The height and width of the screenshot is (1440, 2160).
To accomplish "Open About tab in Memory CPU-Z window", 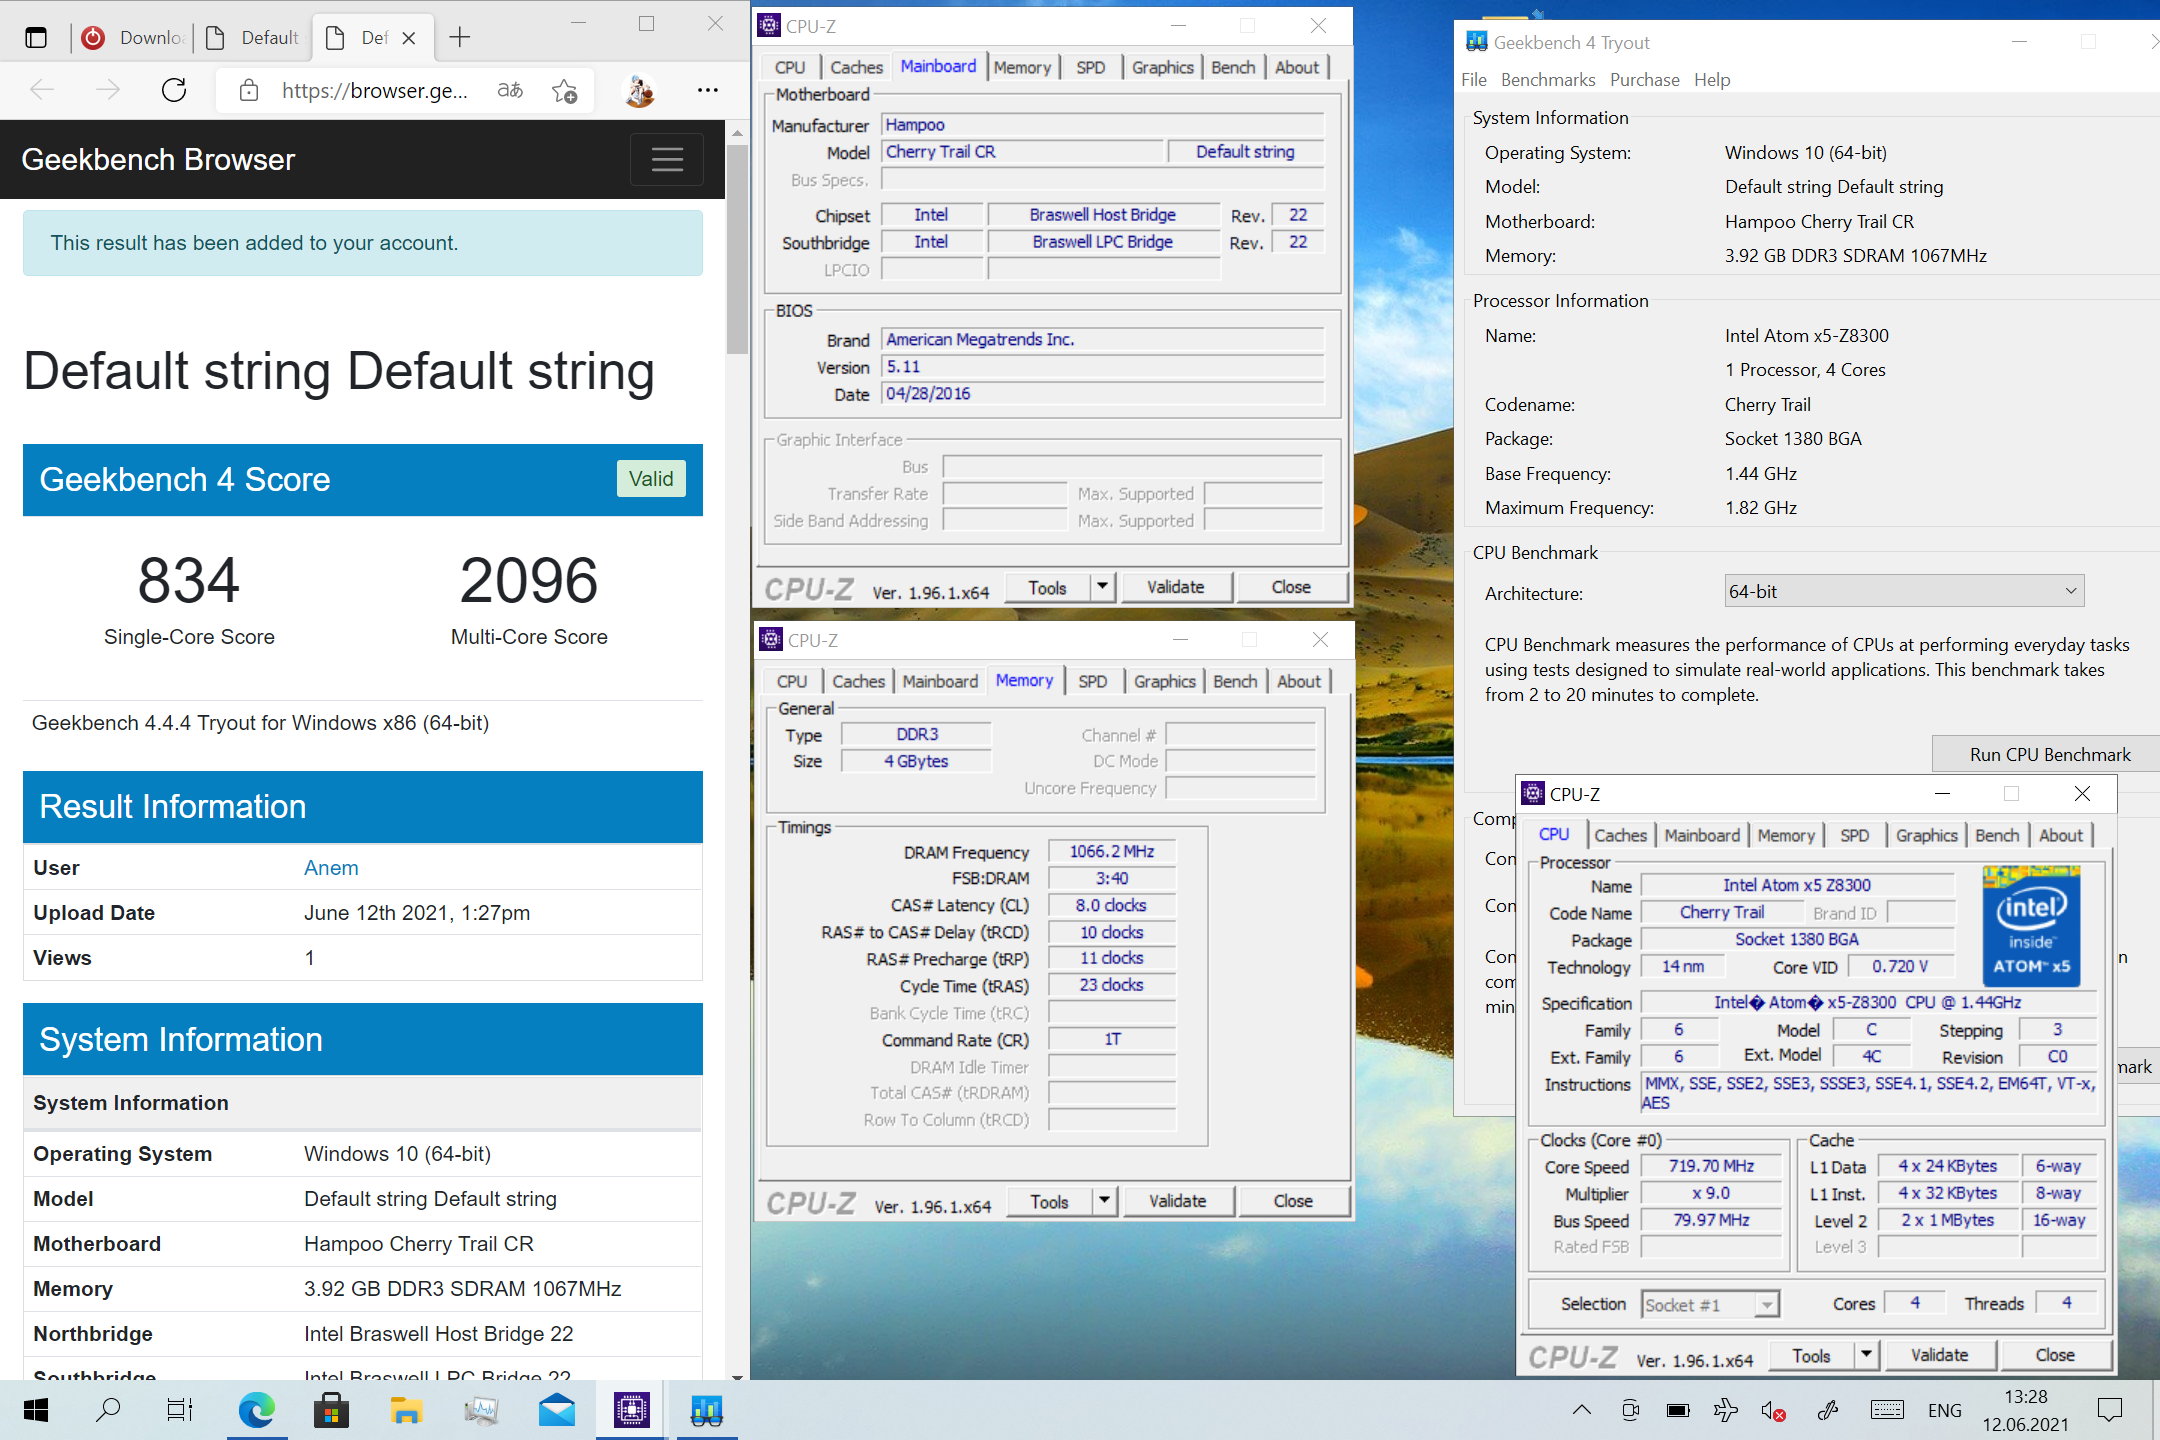I will coord(1298,681).
